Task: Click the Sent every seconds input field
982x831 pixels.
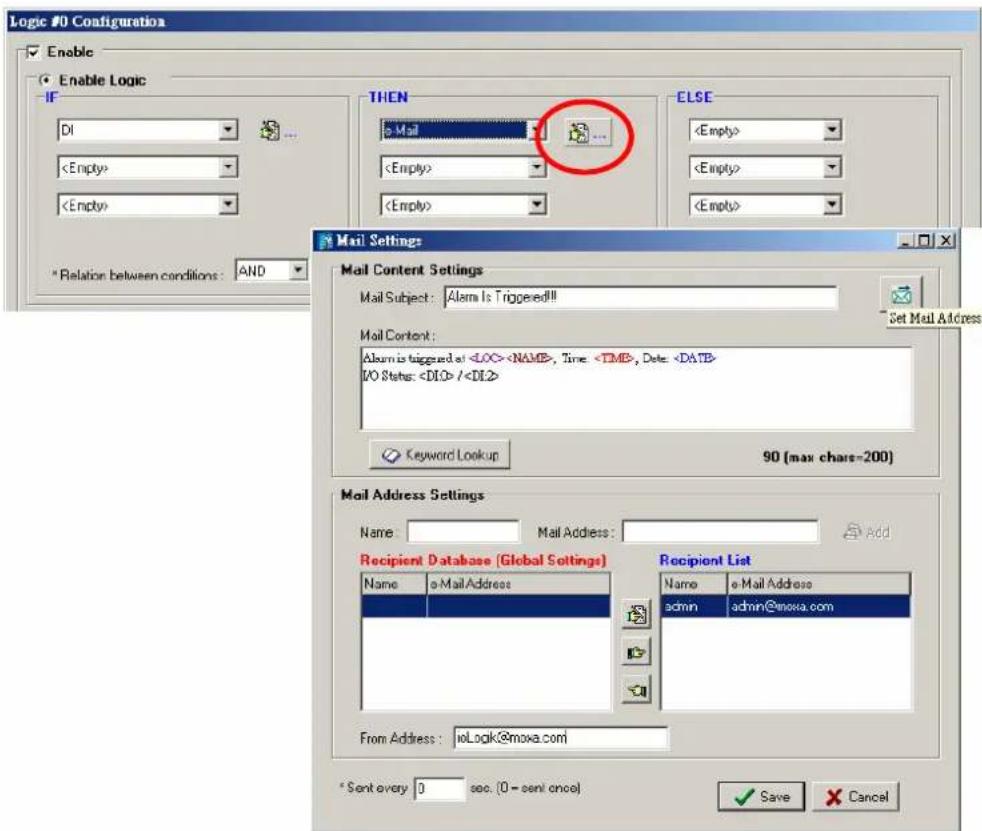Action: (440, 788)
